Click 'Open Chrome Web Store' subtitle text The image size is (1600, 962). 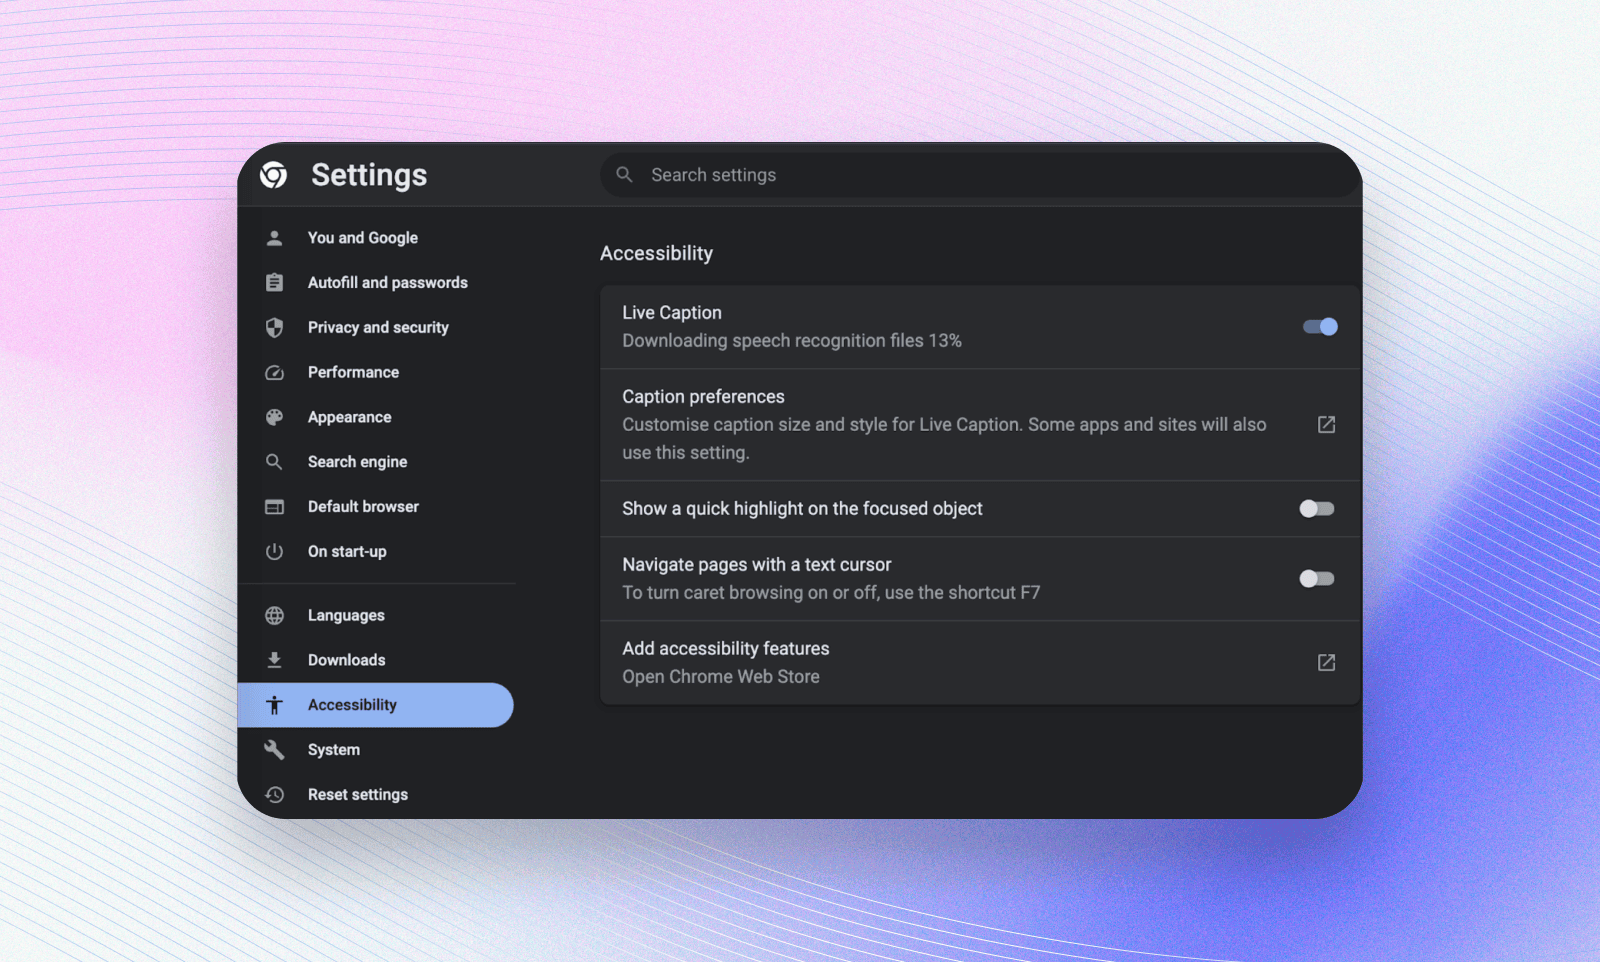721,677
